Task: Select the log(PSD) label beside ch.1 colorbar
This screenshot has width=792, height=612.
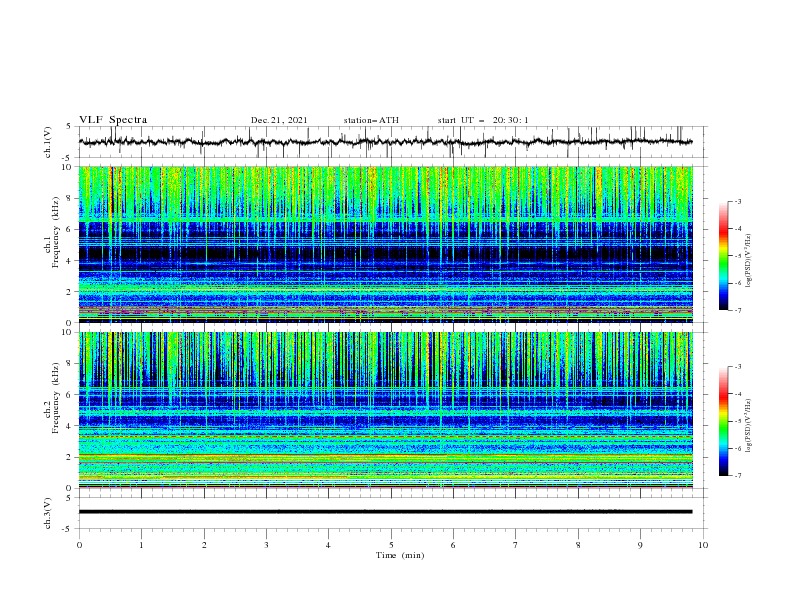Action: 749,261
